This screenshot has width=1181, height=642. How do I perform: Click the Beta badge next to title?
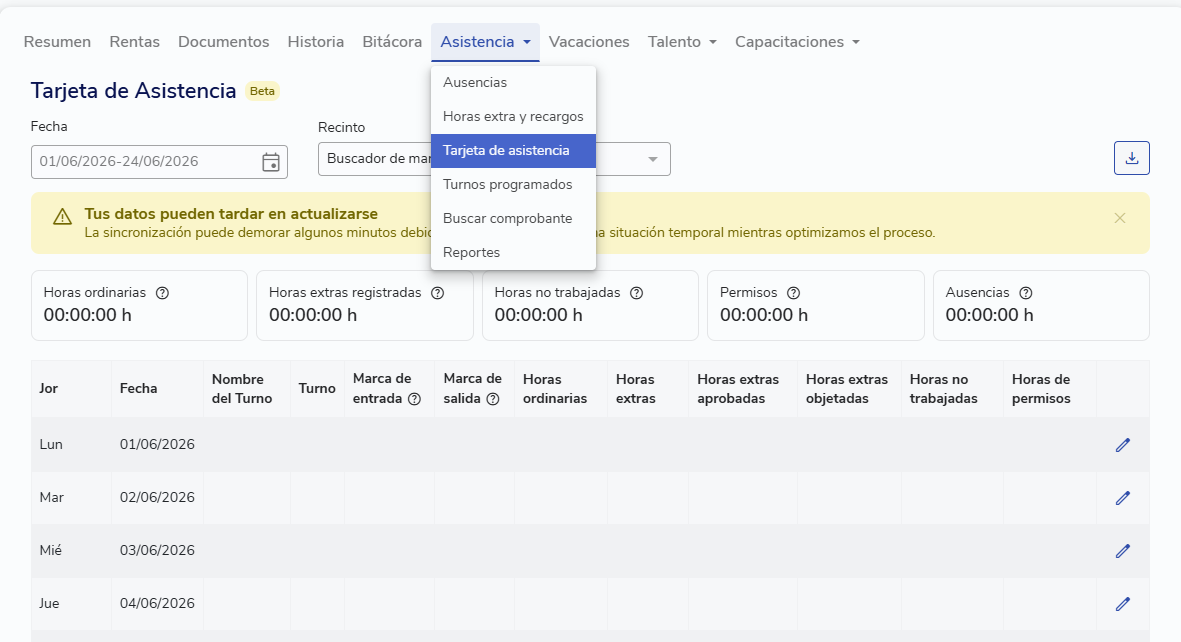click(262, 91)
